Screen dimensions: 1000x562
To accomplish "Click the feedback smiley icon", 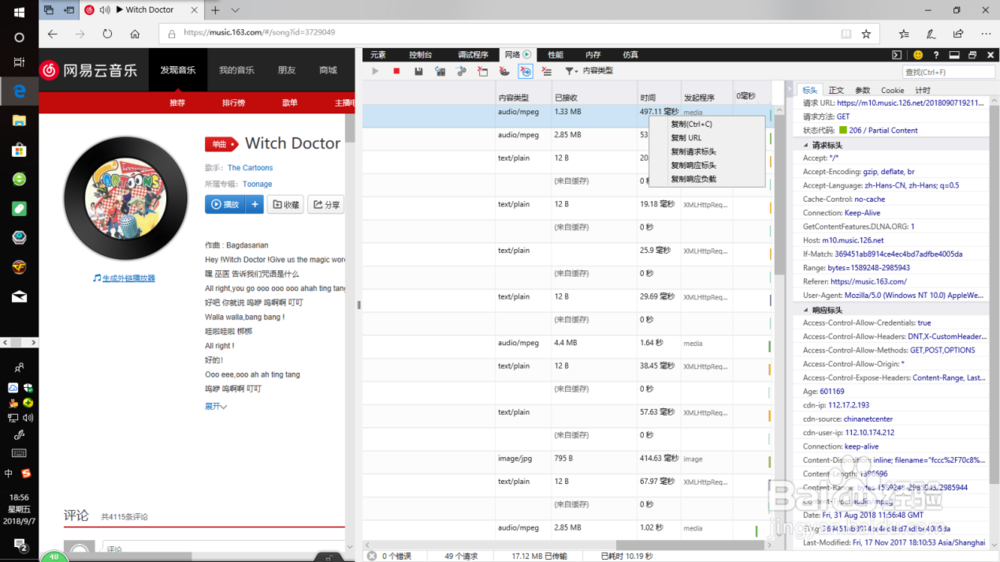I will [918, 55].
